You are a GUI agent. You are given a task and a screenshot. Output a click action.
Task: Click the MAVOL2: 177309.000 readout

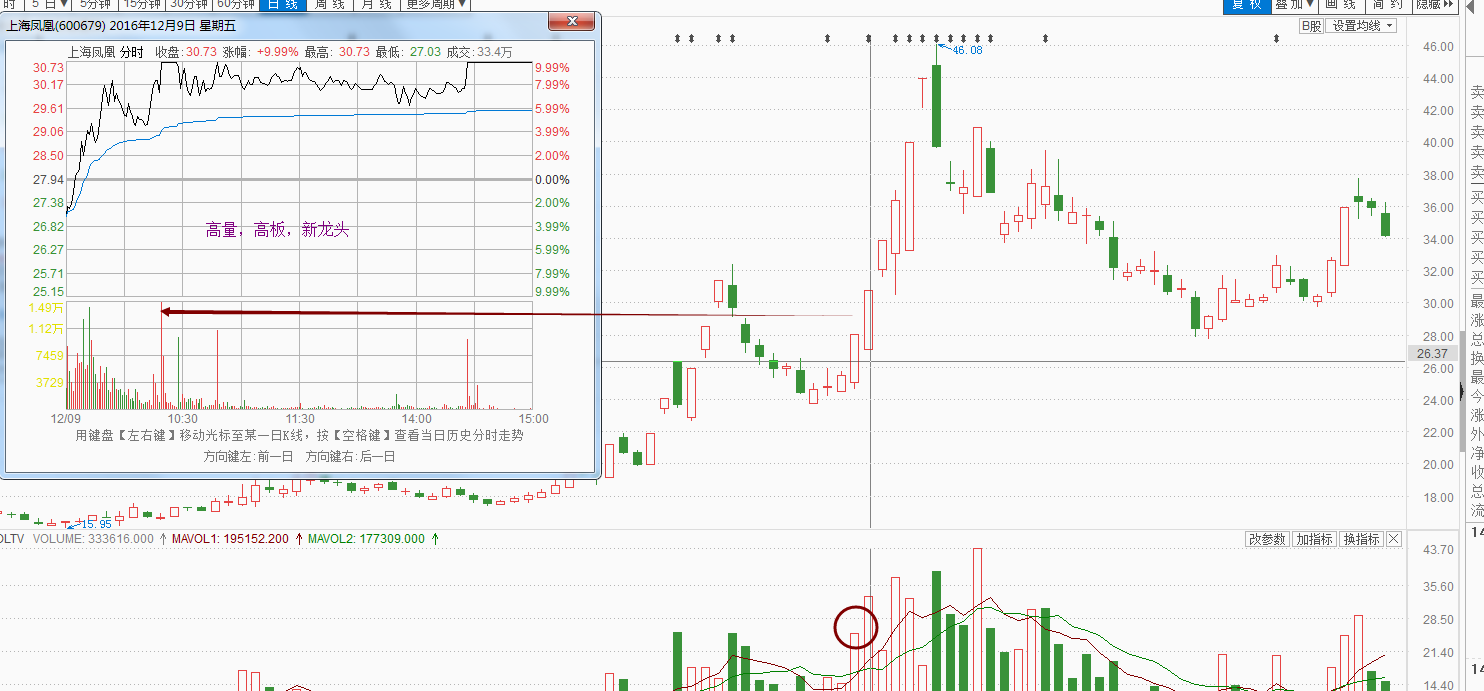(x=366, y=539)
